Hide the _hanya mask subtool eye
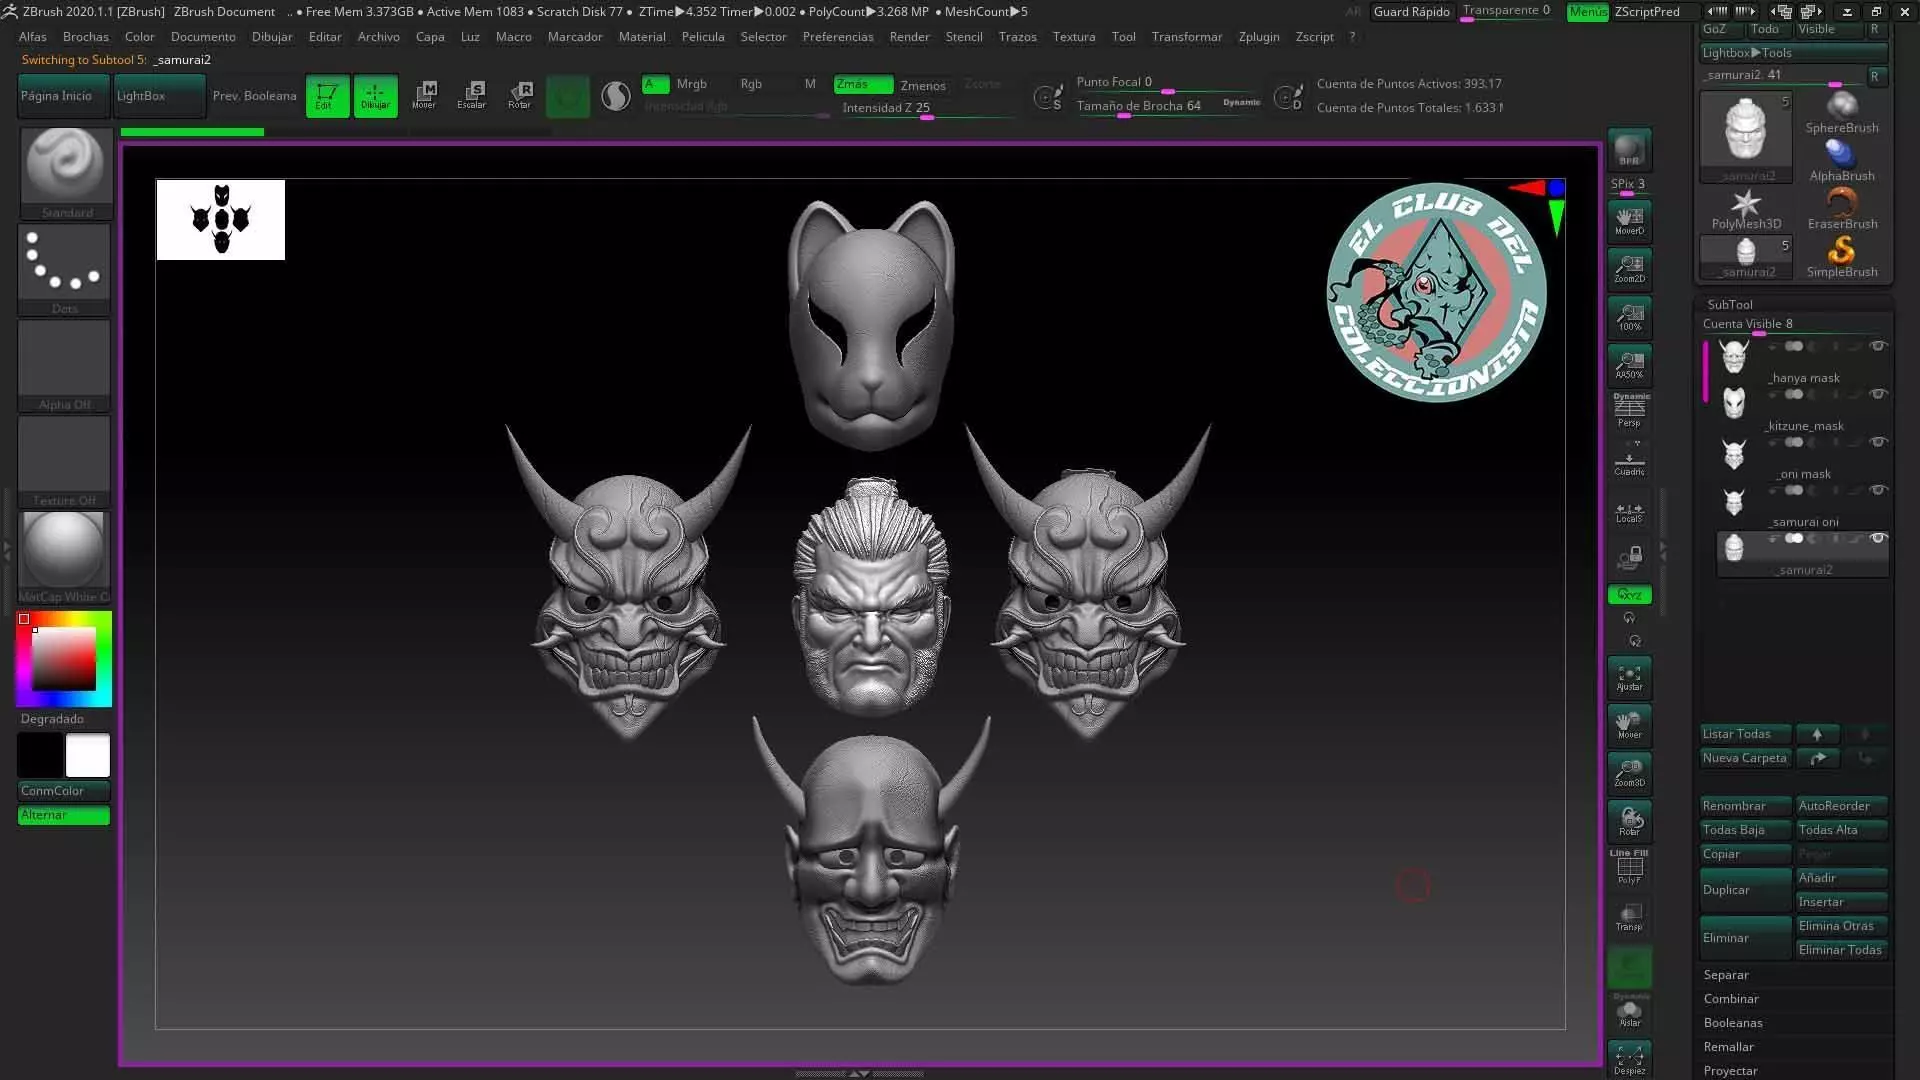 click(1878, 346)
